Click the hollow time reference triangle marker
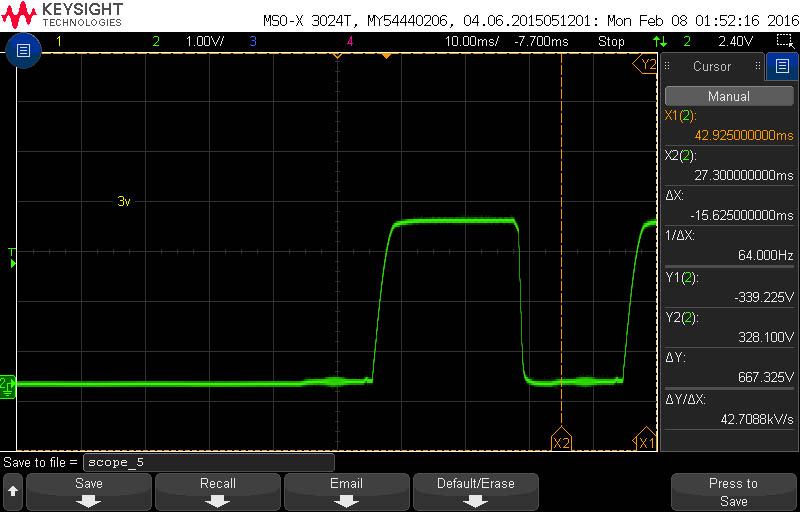The height and width of the screenshot is (512, 800). point(337,55)
